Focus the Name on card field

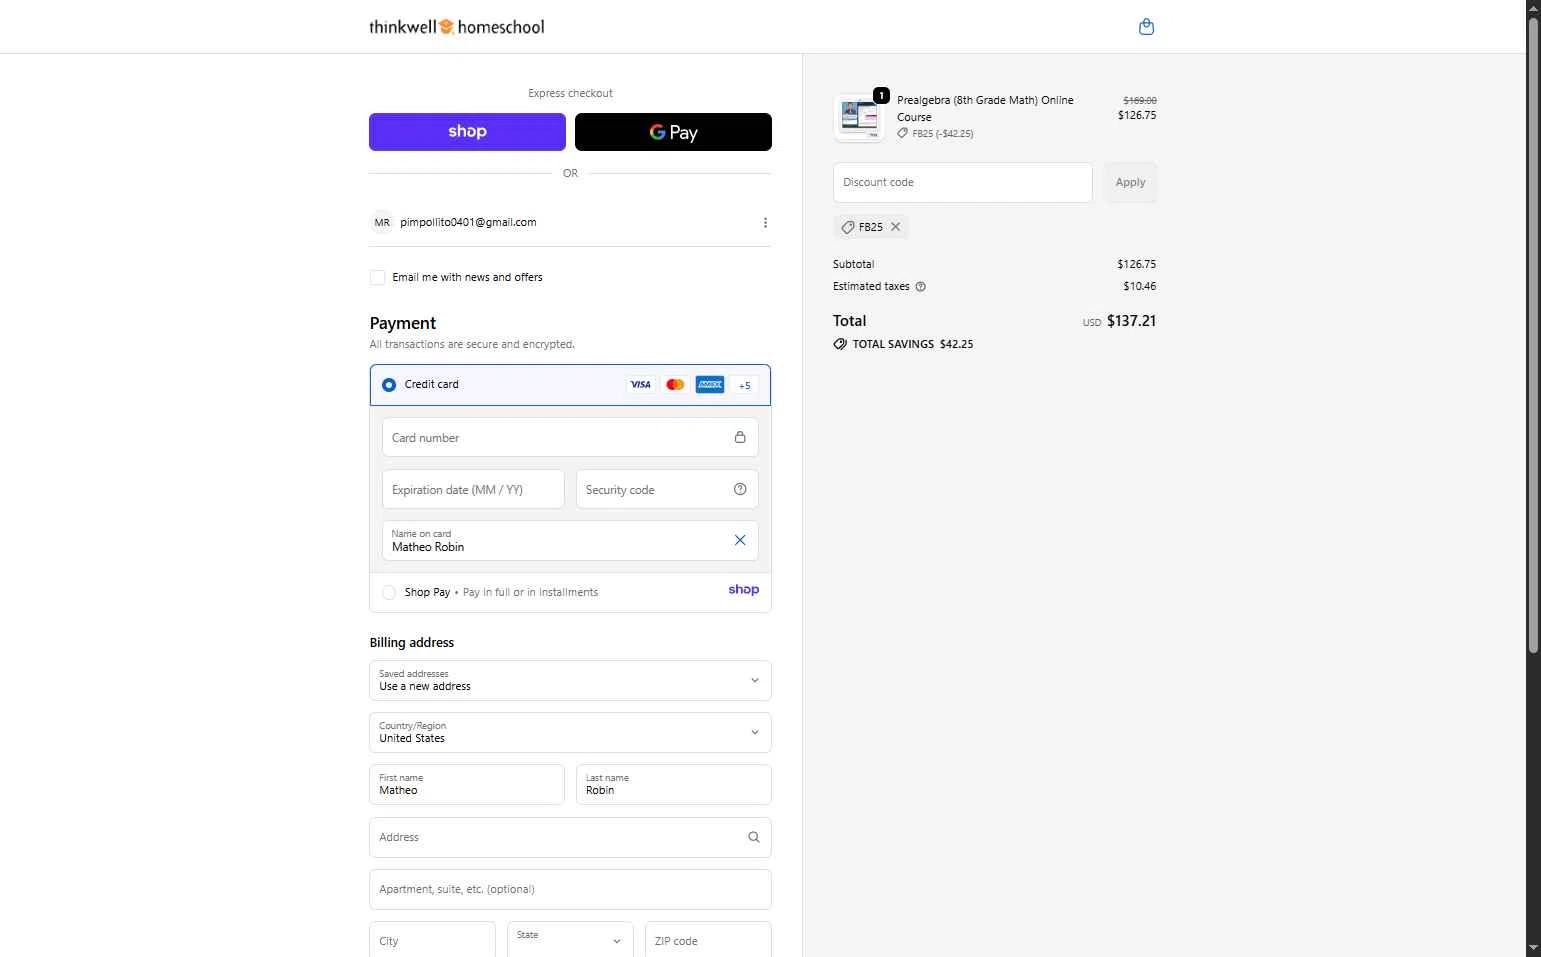coord(570,541)
